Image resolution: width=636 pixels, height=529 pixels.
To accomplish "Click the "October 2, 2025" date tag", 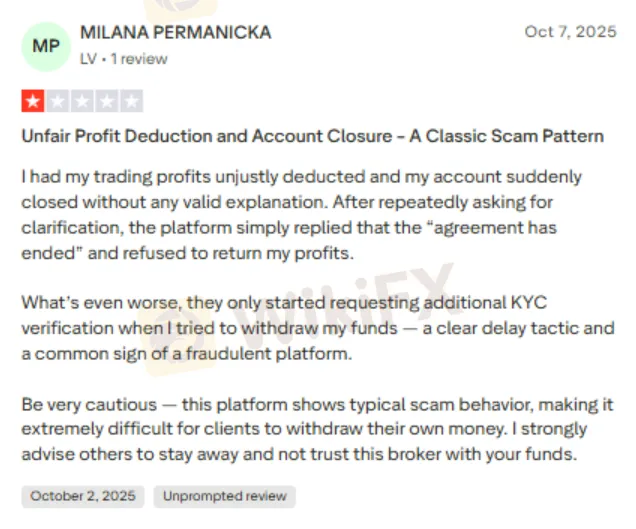I will (x=82, y=496).
